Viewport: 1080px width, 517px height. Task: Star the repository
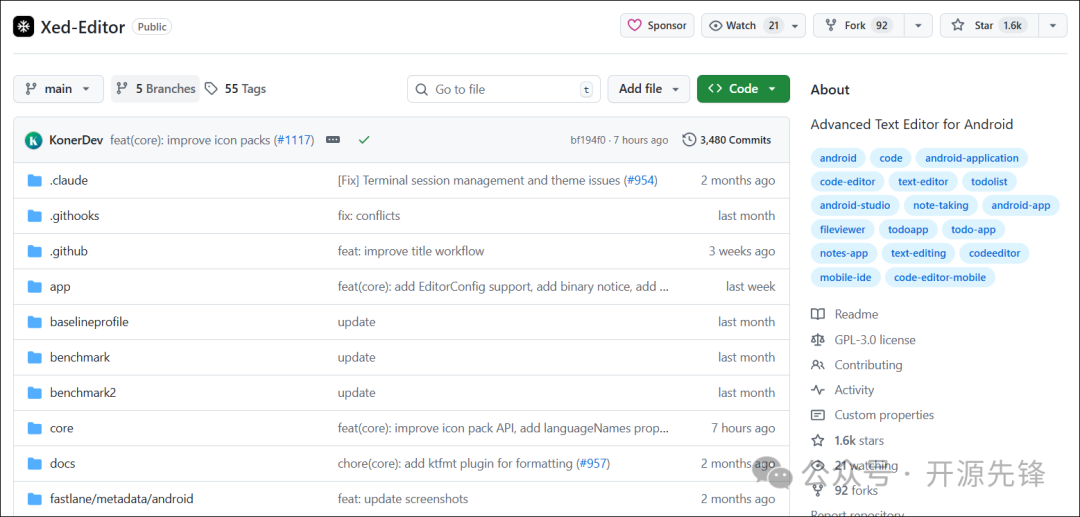click(x=989, y=25)
